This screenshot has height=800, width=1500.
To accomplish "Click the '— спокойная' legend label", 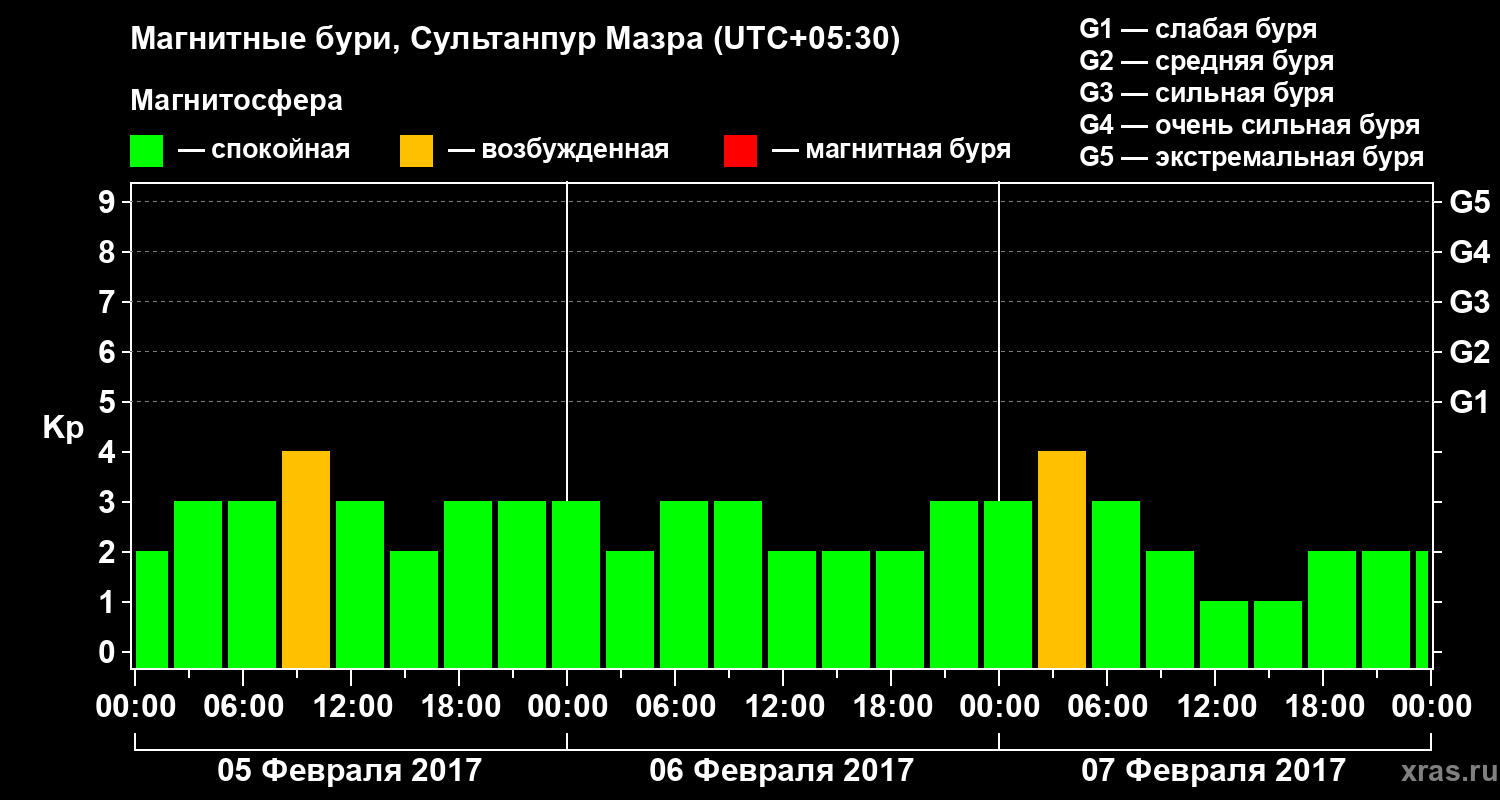I will click(x=264, y=151).
